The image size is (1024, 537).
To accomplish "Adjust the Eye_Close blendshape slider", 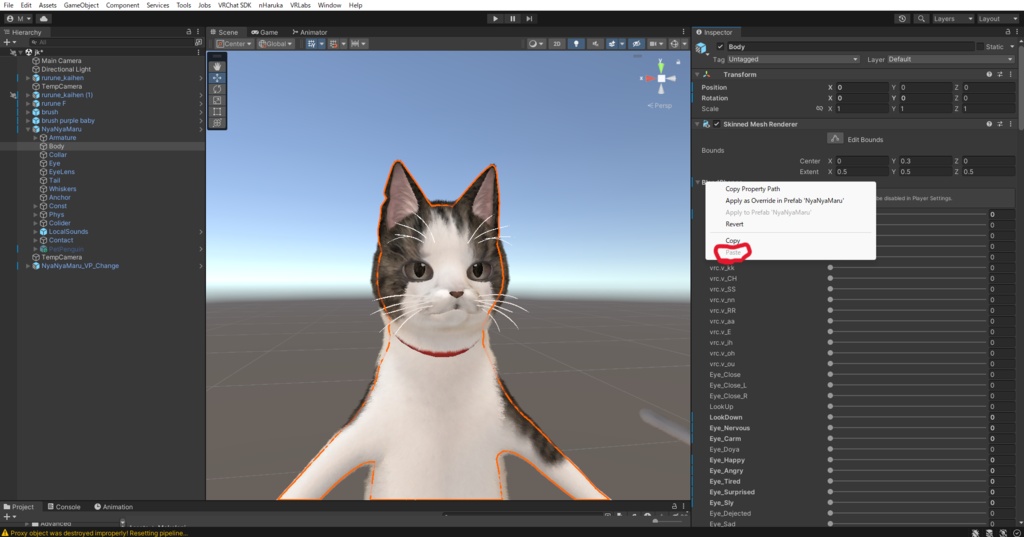I will [x=908, y=374].
